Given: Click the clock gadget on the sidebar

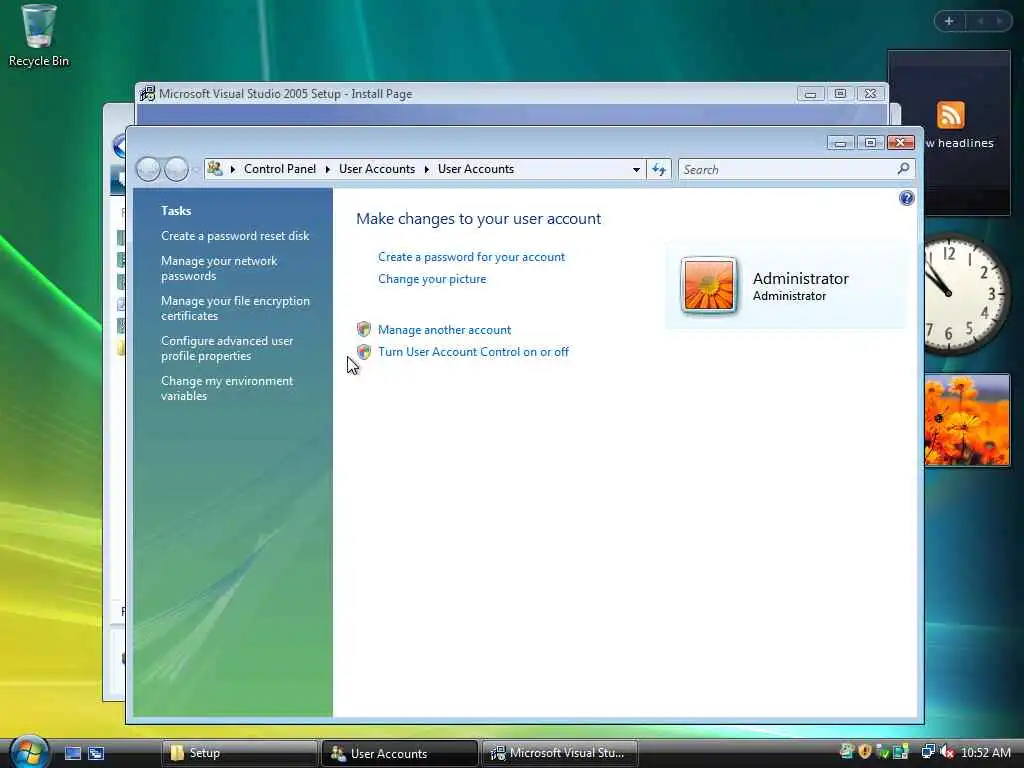Looking at the screenshot, I should point(967,294).
